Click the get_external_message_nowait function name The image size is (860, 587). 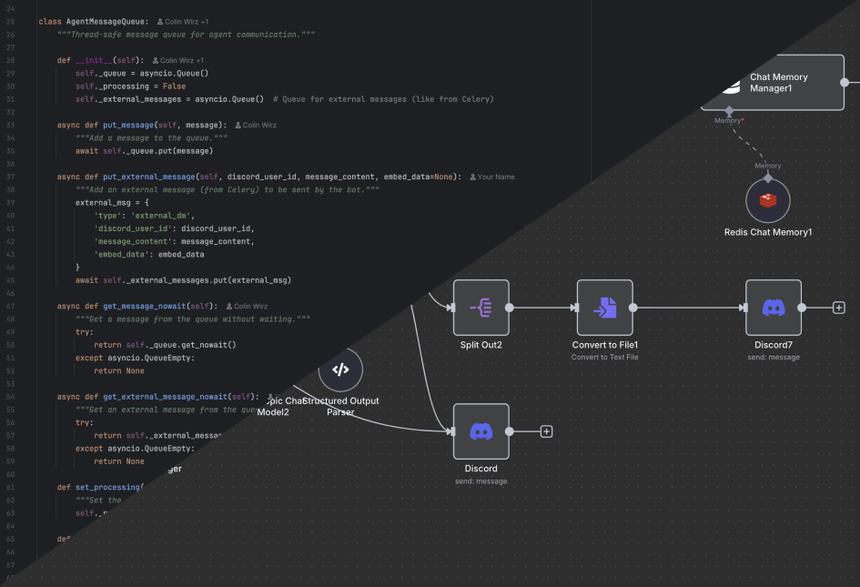(165, 397)
